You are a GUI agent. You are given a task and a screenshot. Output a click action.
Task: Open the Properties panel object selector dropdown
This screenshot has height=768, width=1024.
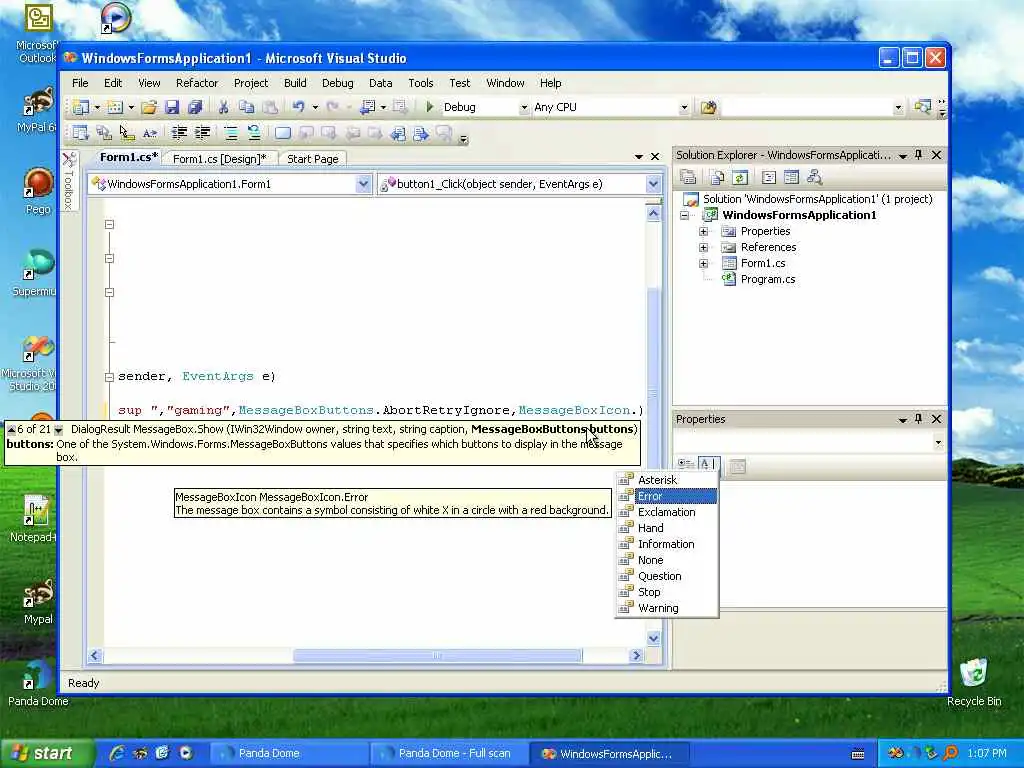pos(938,443)
